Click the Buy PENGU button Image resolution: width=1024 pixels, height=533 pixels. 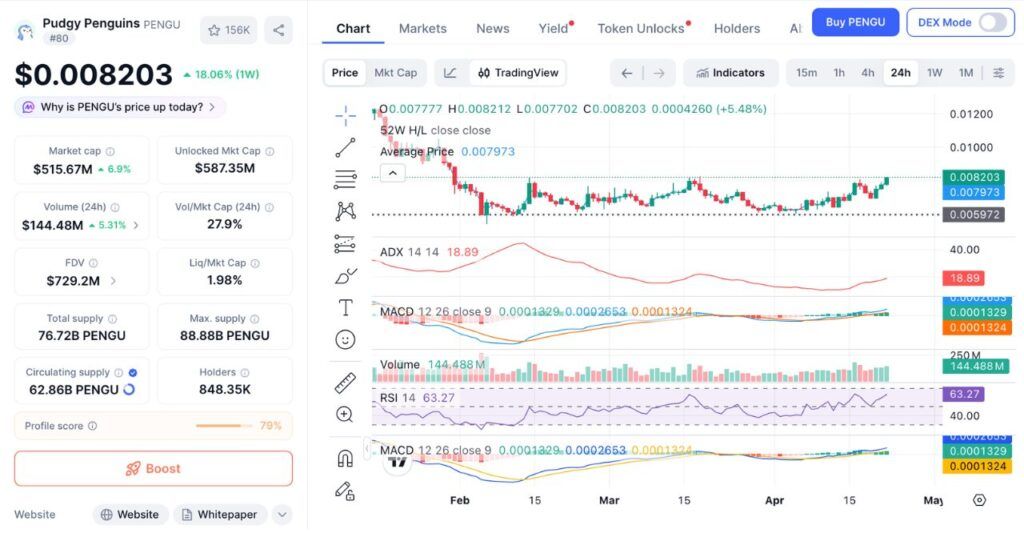[x=855, y=22]
